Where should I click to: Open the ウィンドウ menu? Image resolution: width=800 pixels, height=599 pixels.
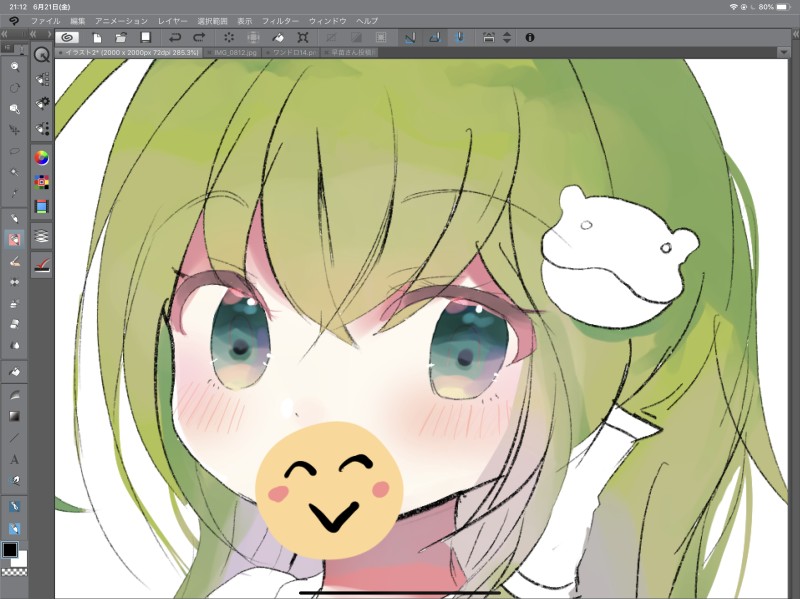click(x=328, y=21)
